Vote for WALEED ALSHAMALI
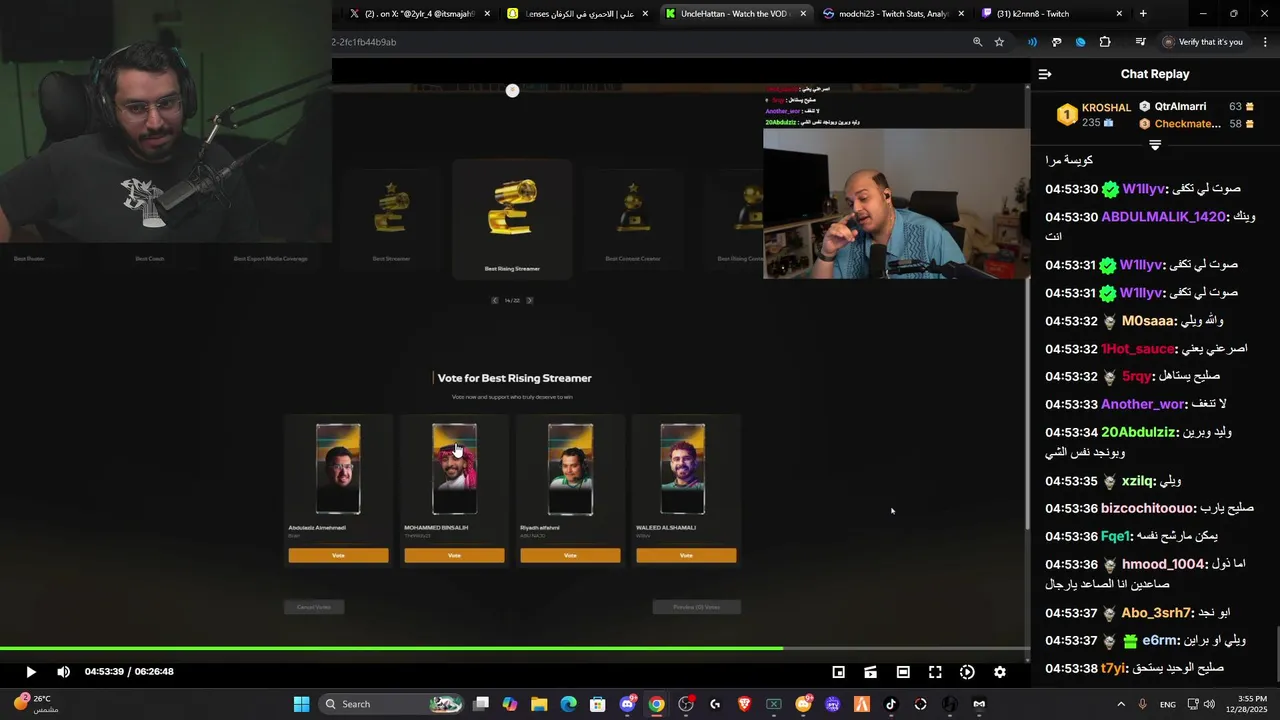 [686, 555]
